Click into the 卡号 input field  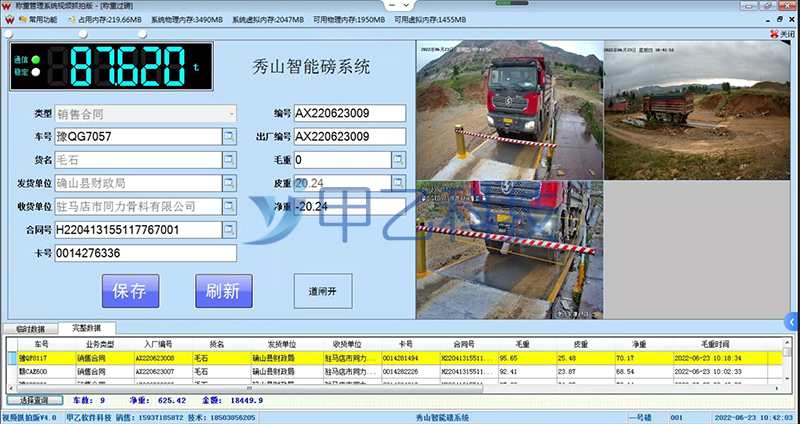tap(144, 254)
